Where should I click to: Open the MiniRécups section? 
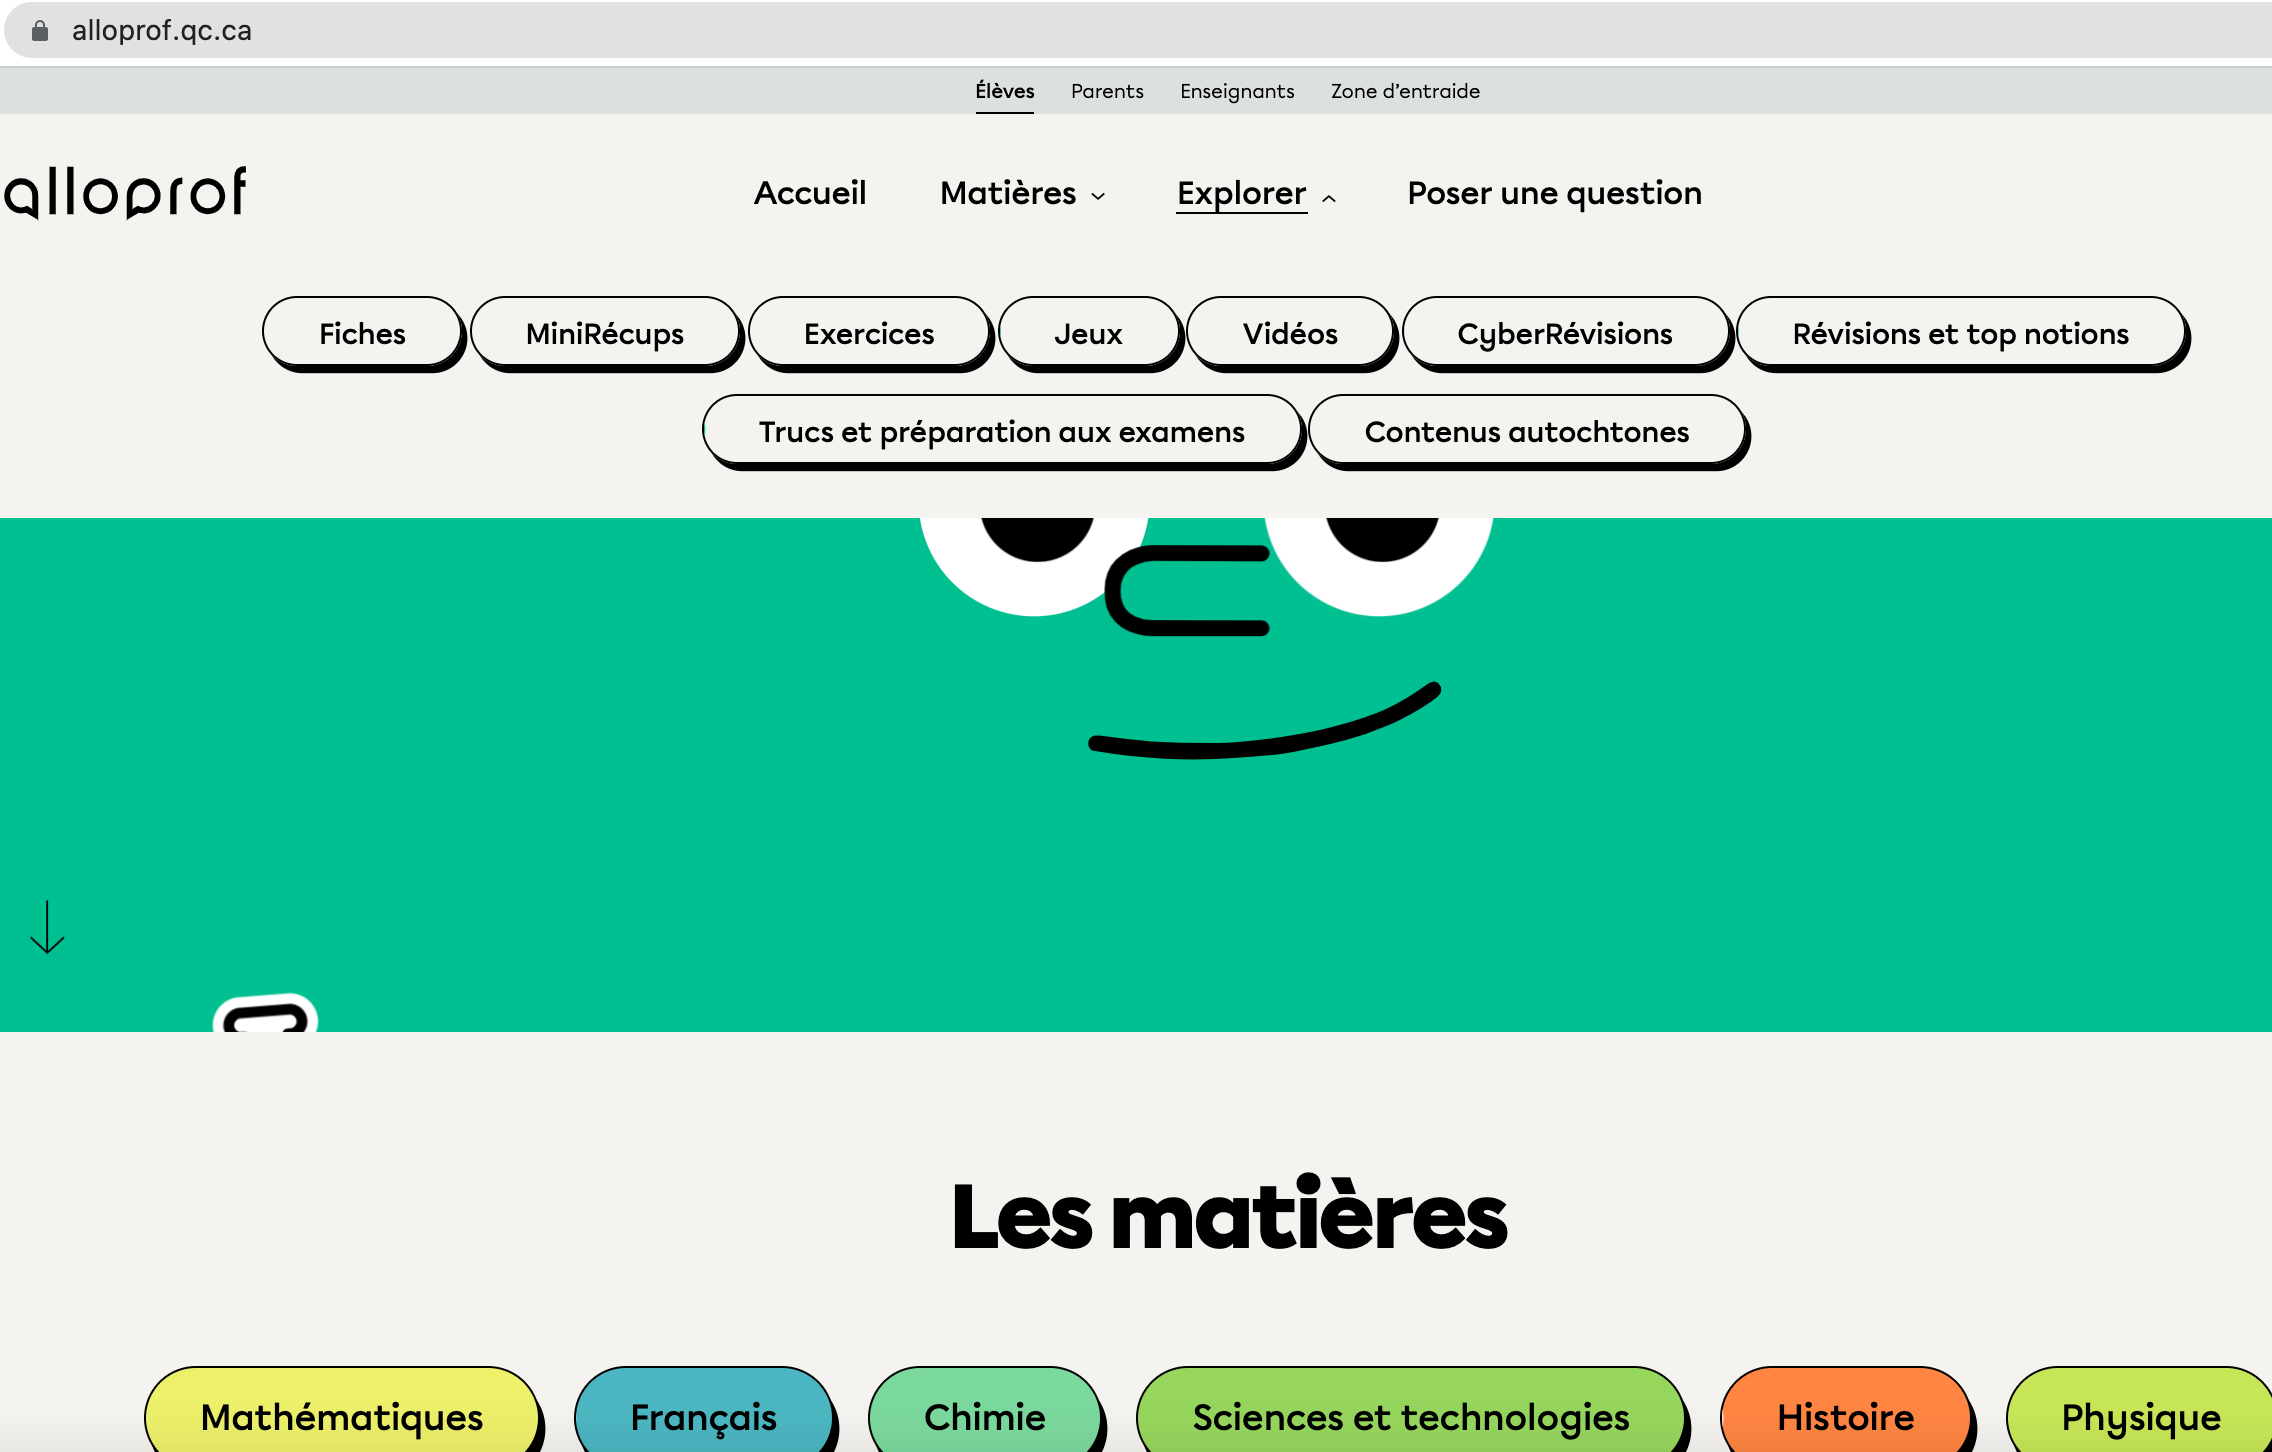[x=605, y=333]
